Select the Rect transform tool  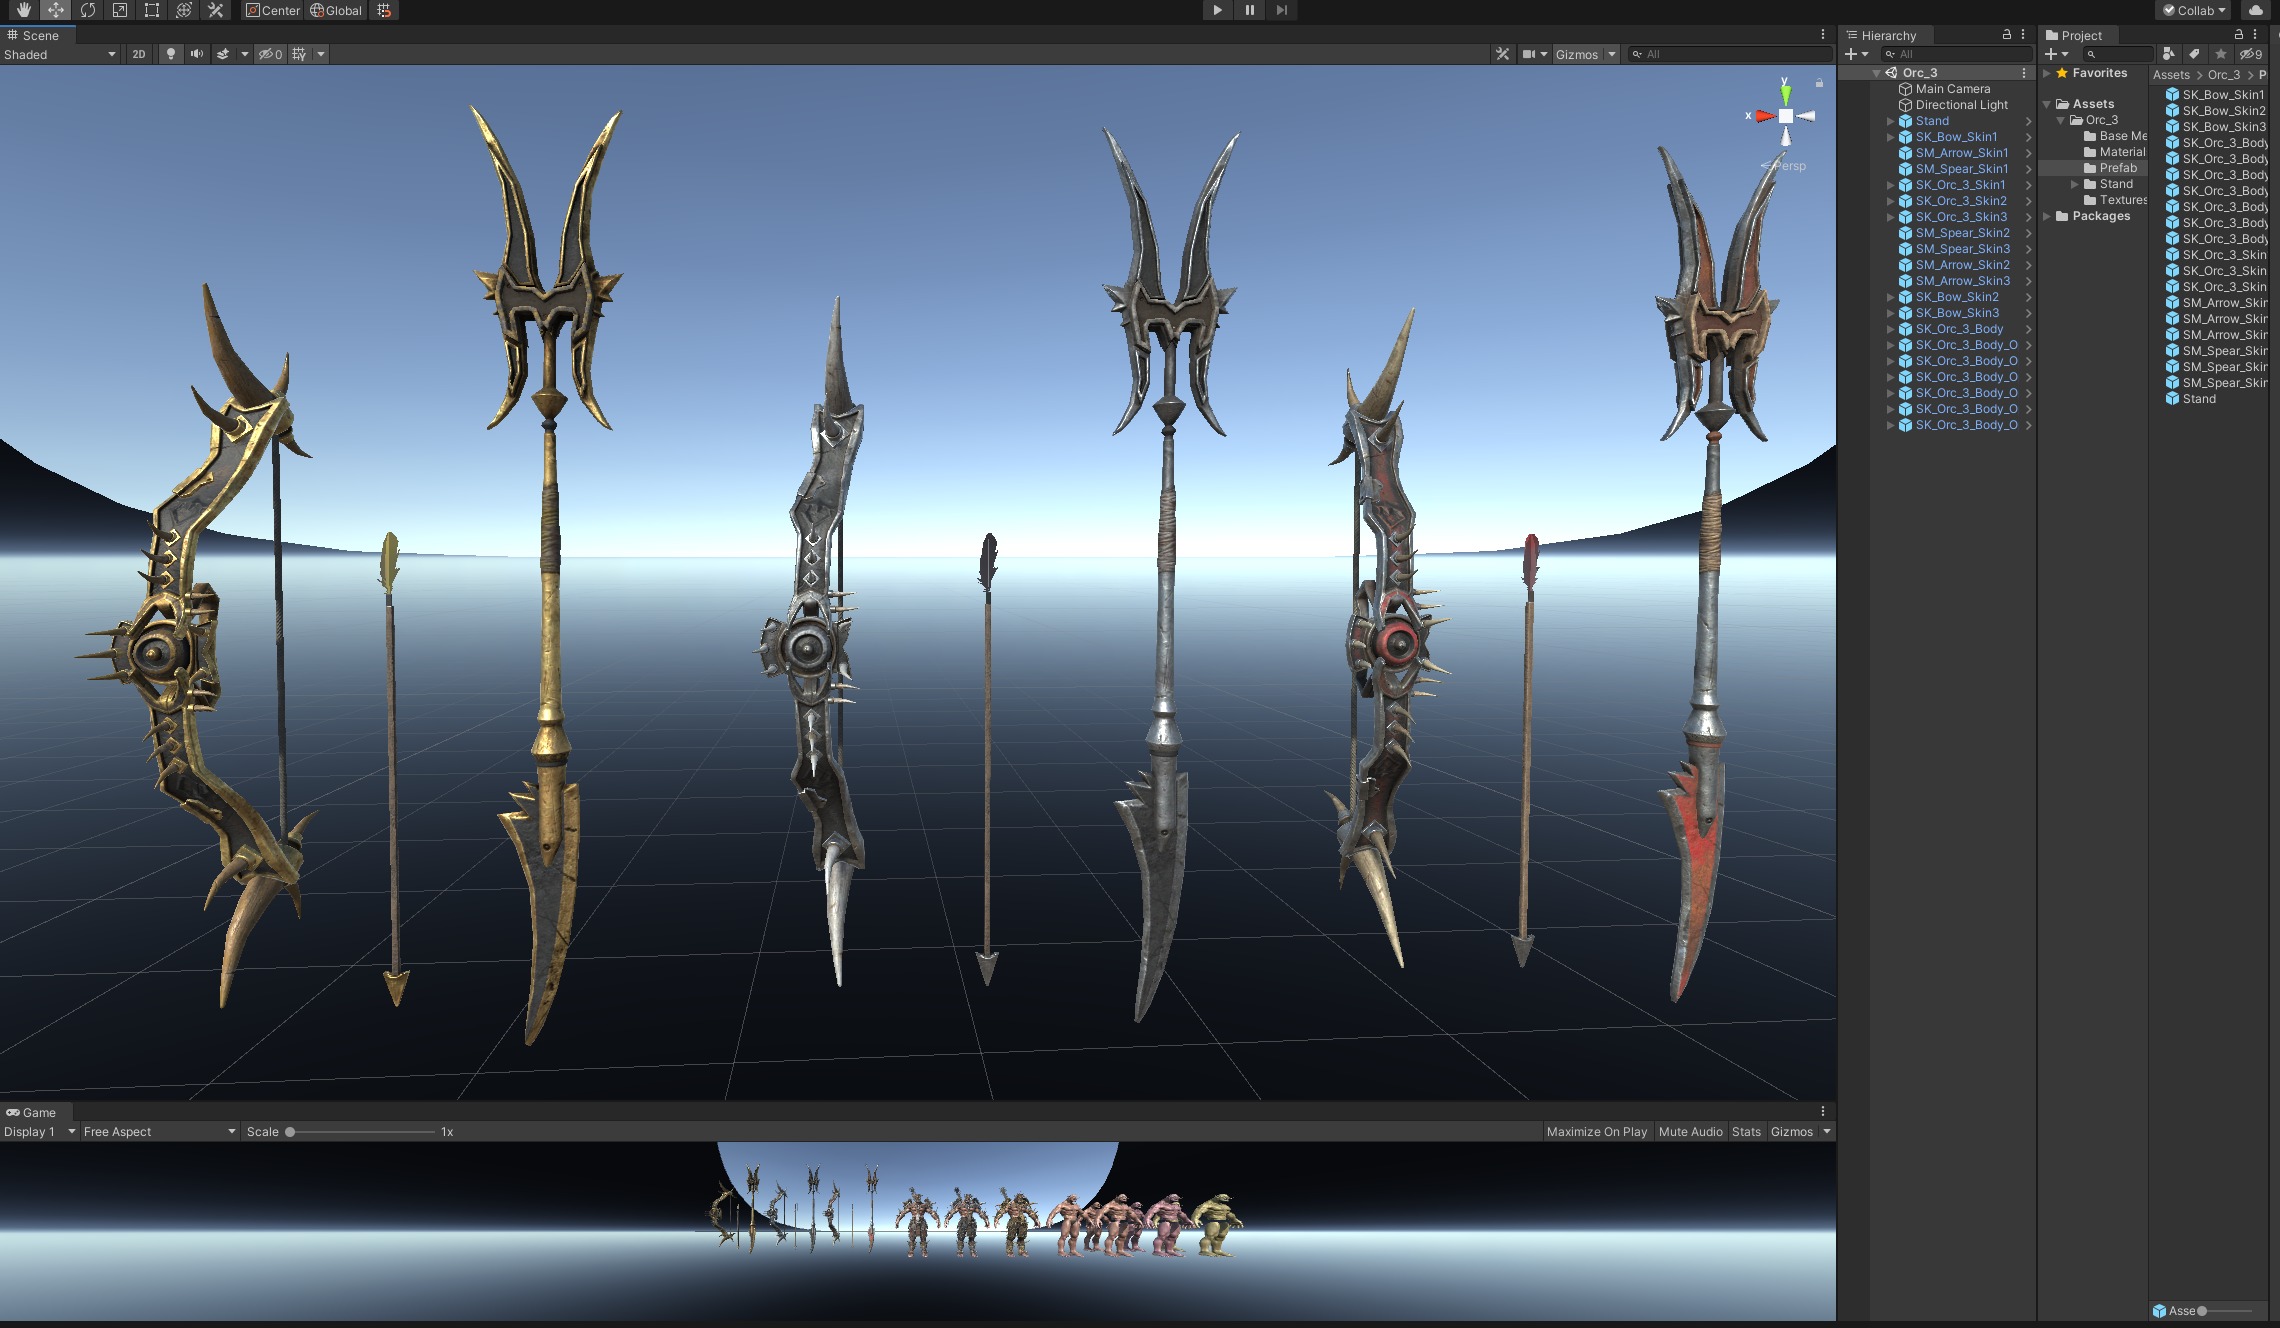click(152, 10)
